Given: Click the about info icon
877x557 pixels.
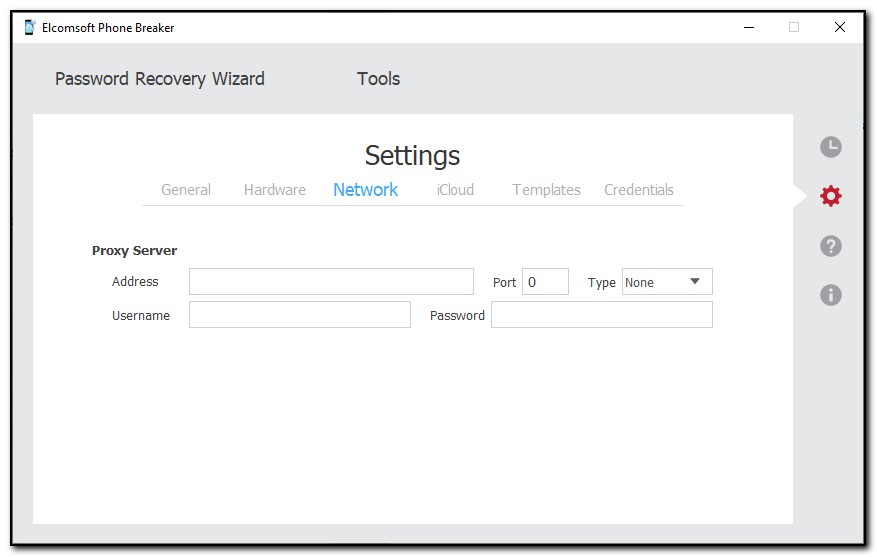Looking at the screenshot, I should (830, 295).
